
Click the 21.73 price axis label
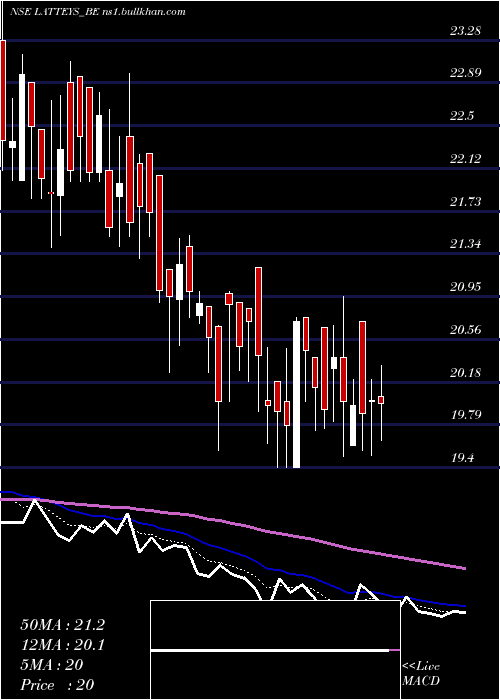(x=465, y=202)
